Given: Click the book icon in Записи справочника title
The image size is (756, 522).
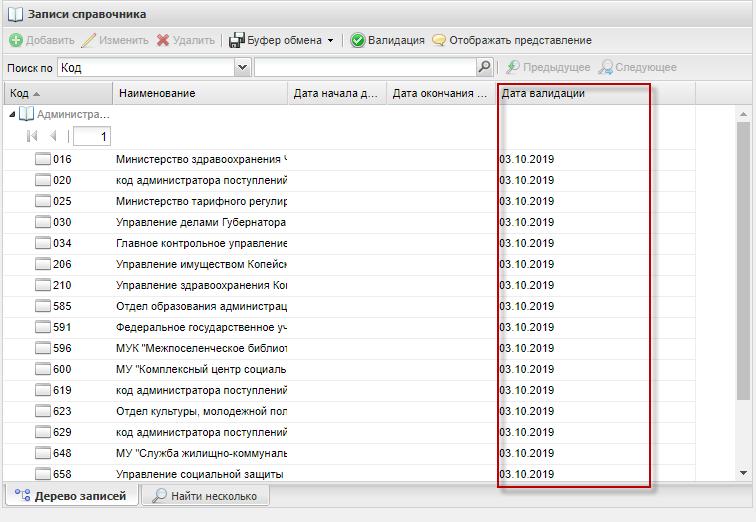Looking at the screenshot, I should pyautogui.click(x=15, y=14).
